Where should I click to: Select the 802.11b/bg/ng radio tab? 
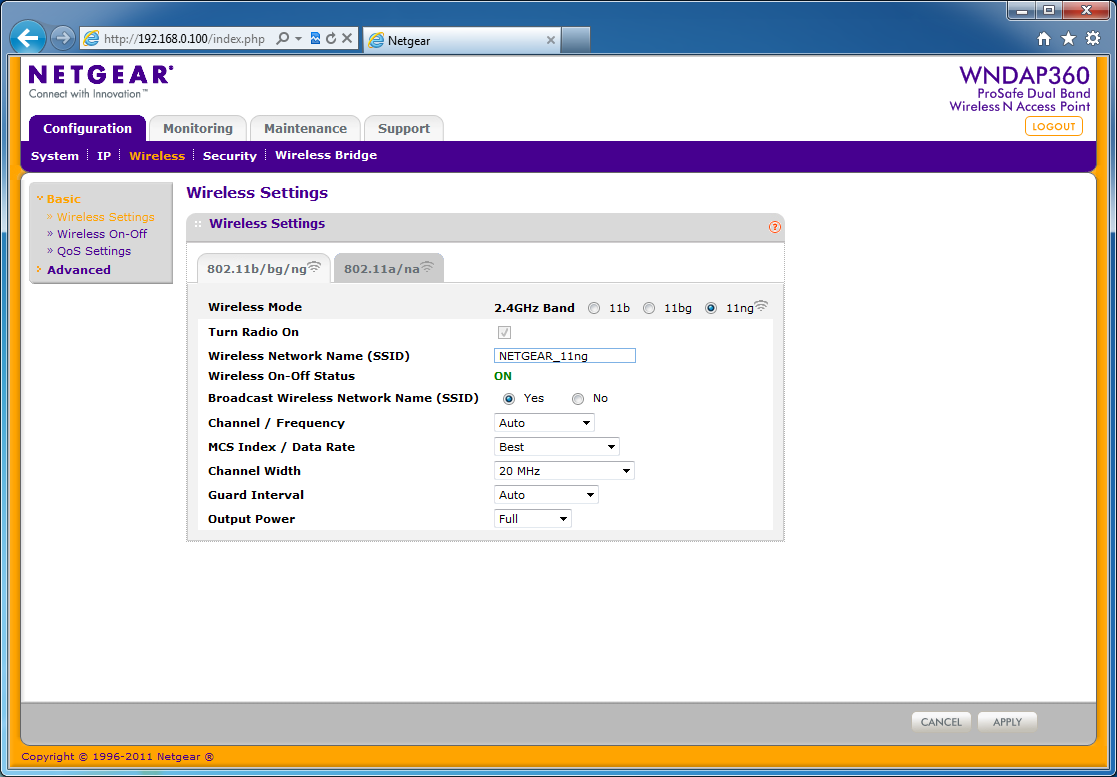click(264, 268)
